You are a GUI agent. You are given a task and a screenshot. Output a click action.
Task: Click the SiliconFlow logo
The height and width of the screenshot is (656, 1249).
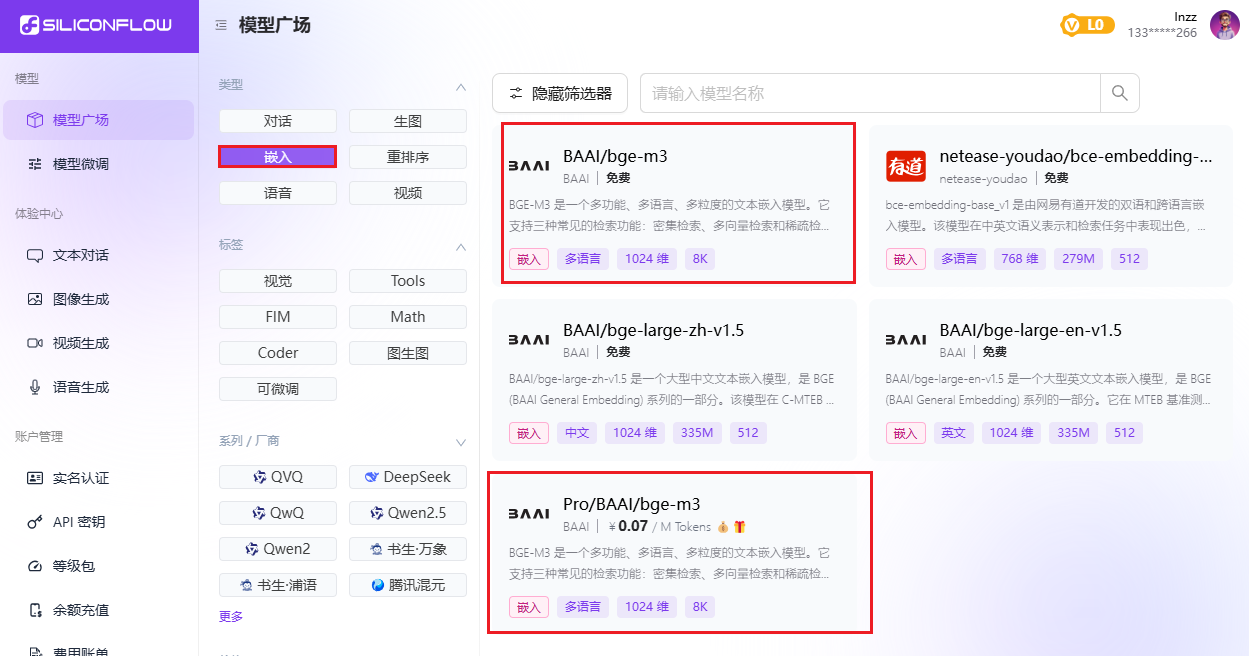click(x=96, y=26)
